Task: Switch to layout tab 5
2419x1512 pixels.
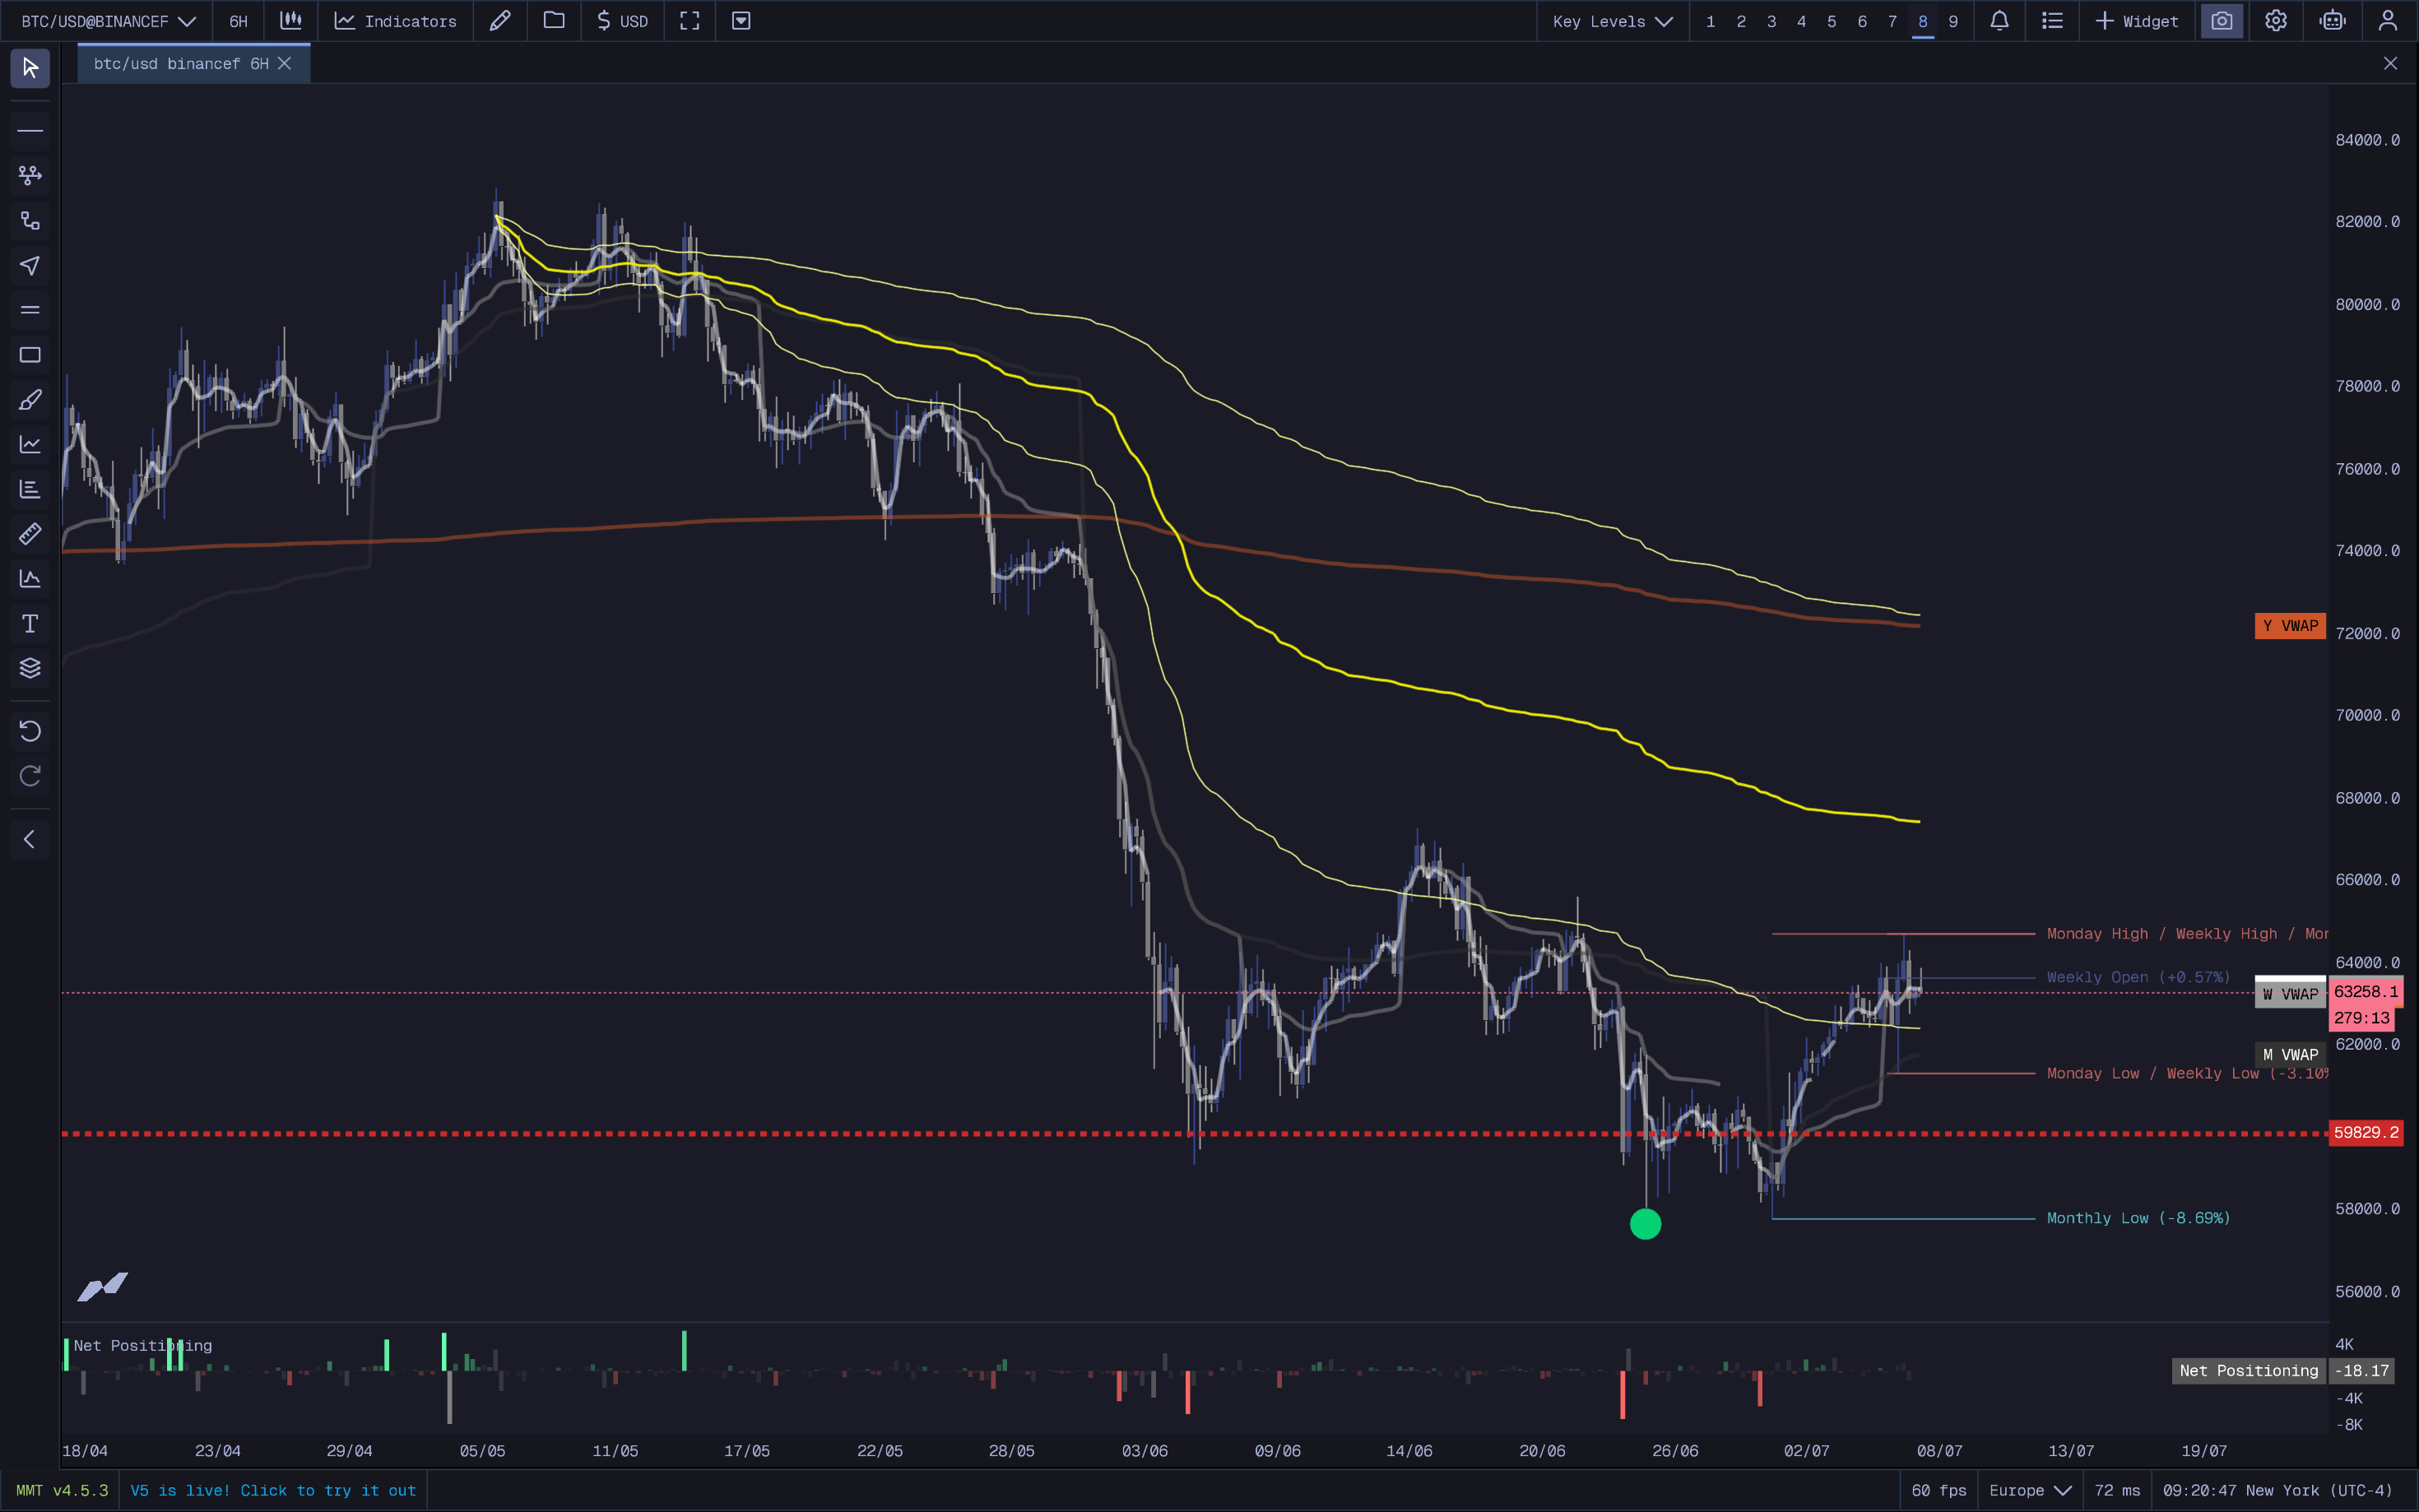Action: 1832,21
